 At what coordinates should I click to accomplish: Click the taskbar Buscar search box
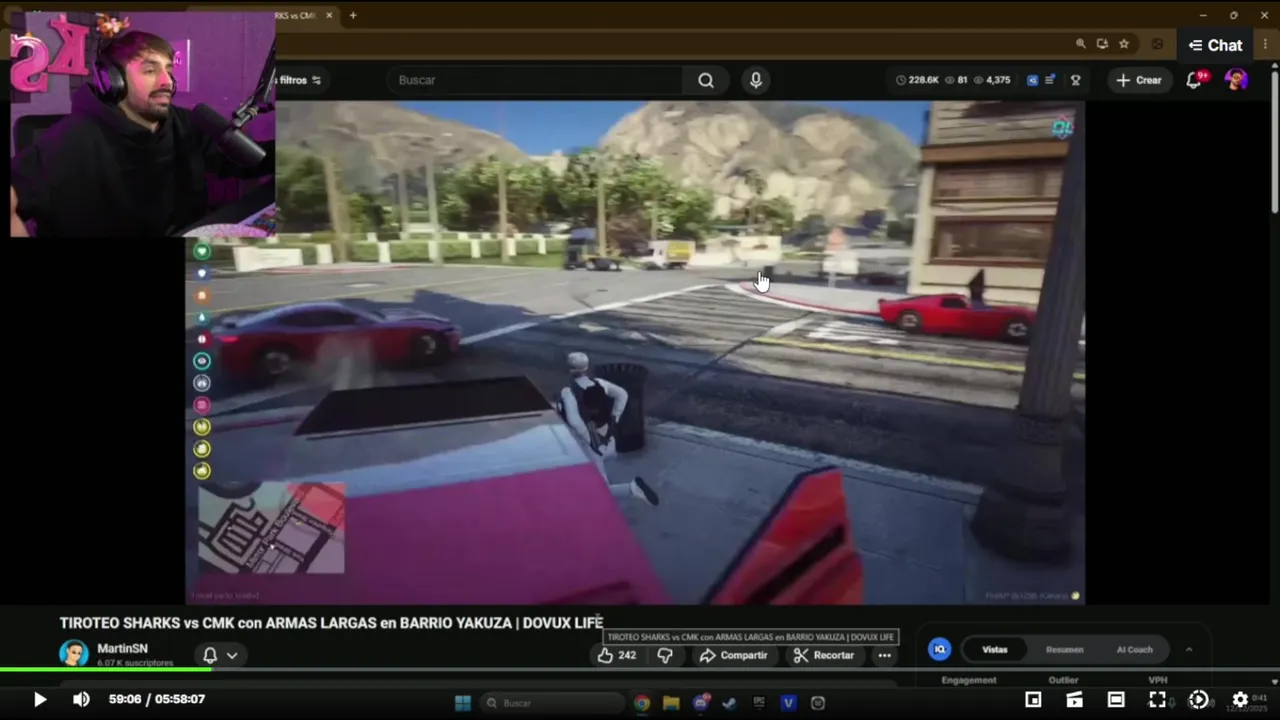point(550,703)
